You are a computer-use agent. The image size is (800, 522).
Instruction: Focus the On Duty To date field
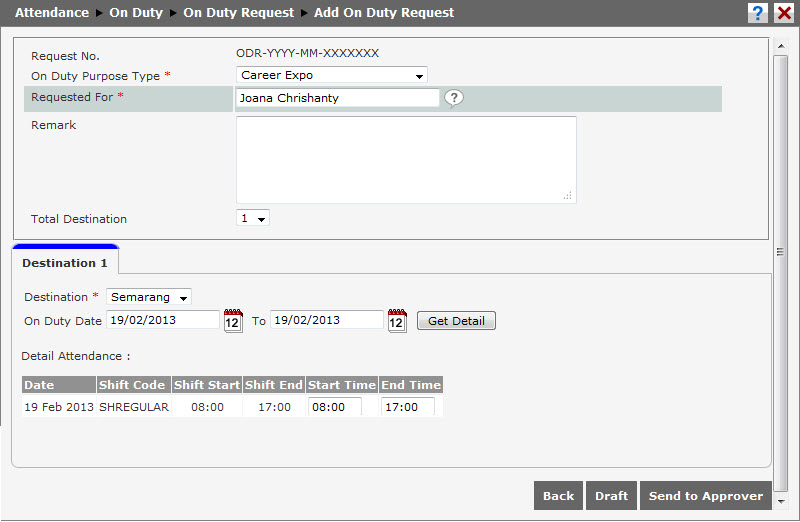[327, 320]
